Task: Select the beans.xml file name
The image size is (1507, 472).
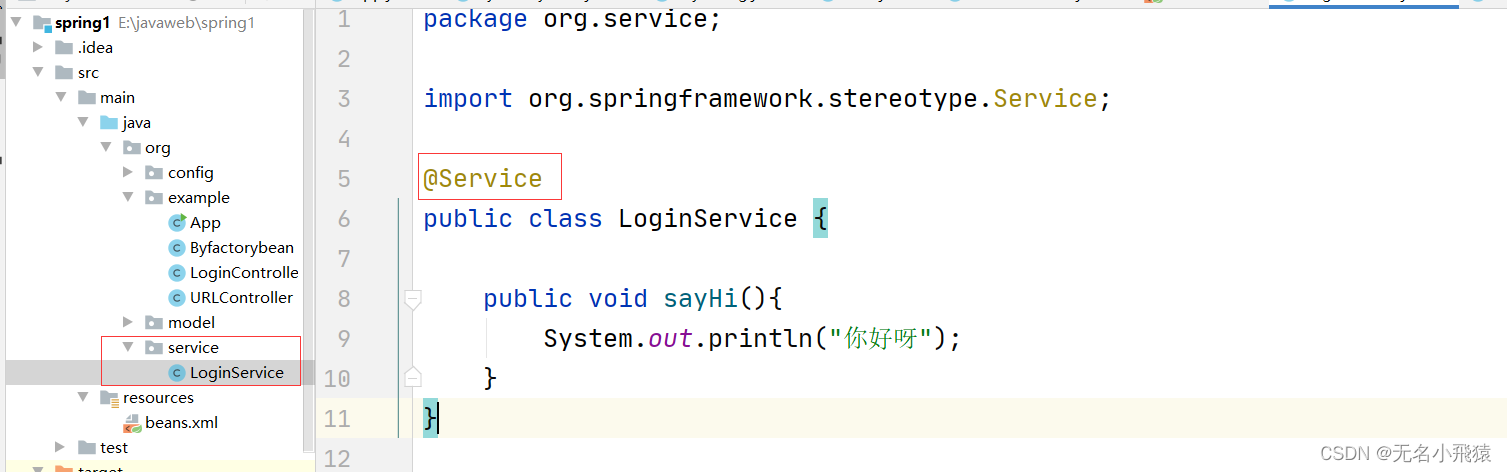Action: tap(181, 422)
